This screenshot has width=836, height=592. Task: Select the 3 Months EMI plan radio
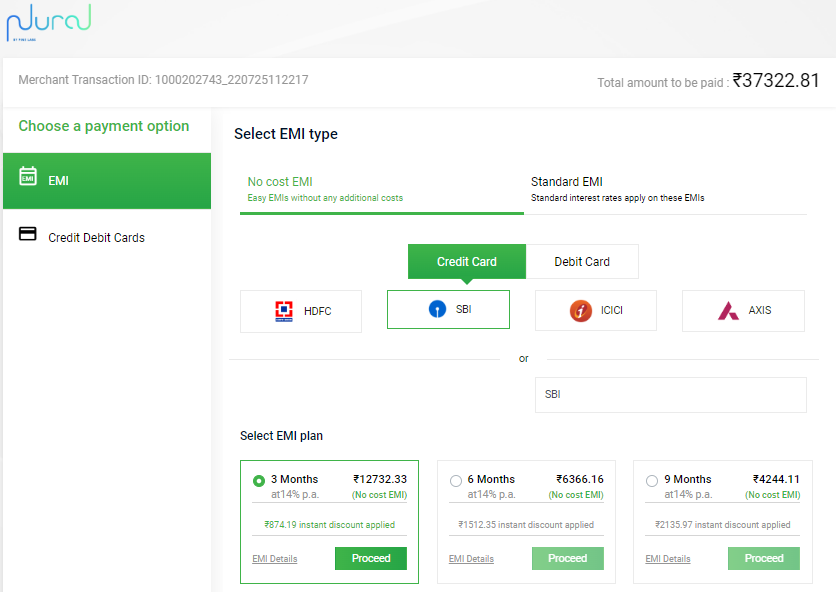pos(259,481)
